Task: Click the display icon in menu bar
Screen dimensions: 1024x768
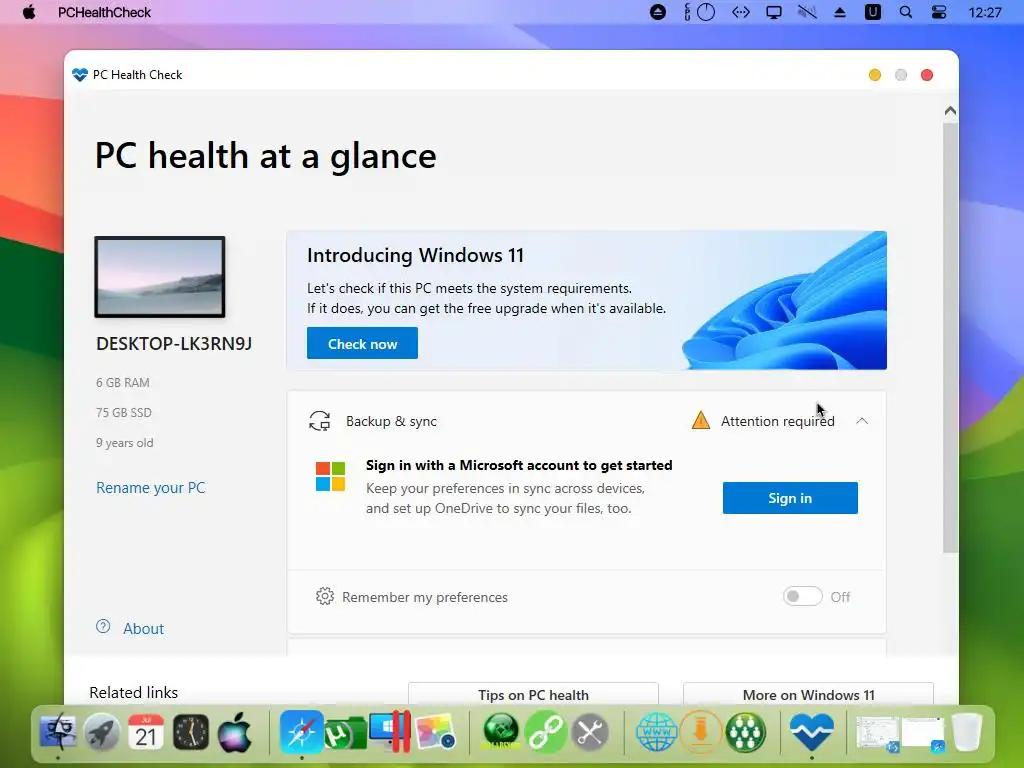Action: tap(774, 12)
